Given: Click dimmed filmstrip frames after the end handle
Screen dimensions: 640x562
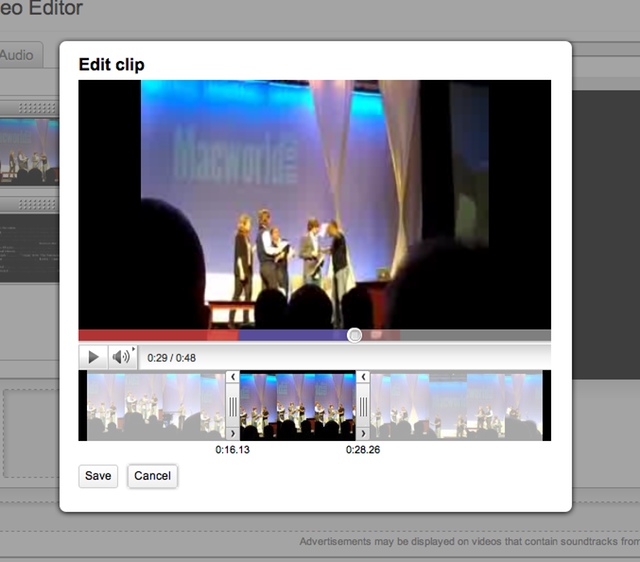Looking at the screenshot, I should click(x=456, y=405).
